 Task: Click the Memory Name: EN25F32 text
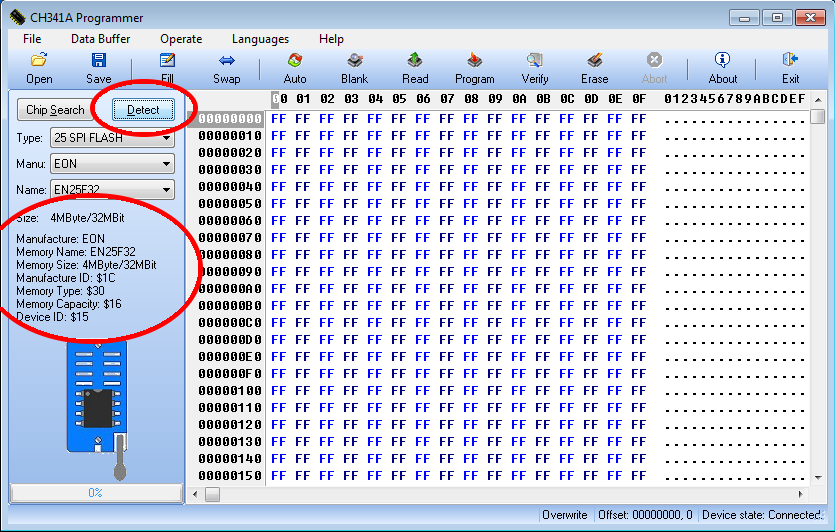[x=76, y=252]
